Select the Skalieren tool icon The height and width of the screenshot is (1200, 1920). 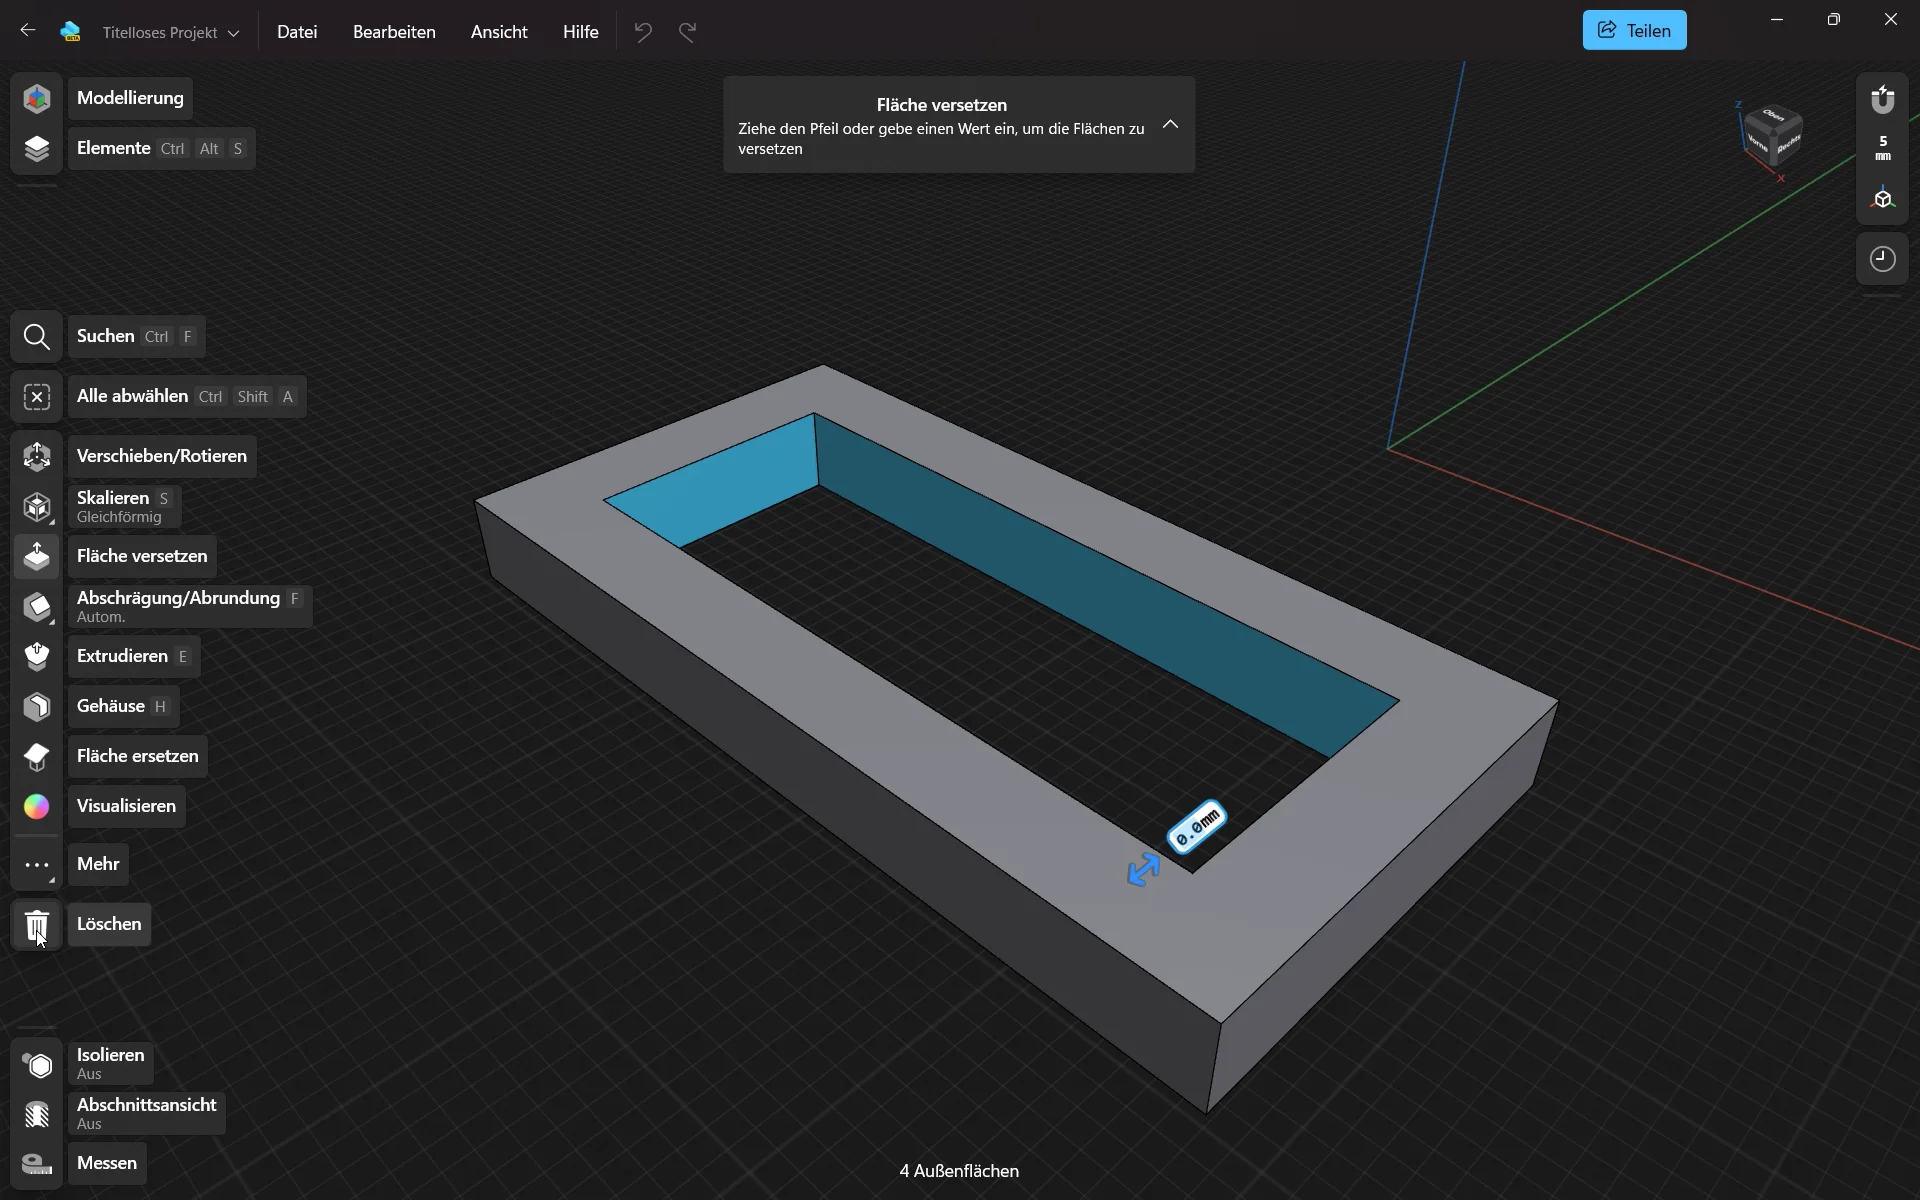tap(37, 507)
